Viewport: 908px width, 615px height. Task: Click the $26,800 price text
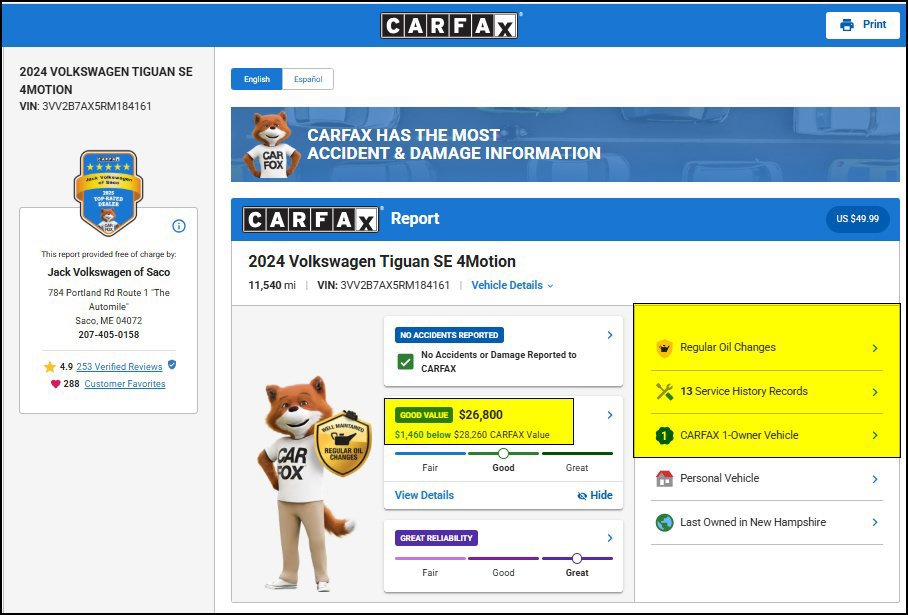coord(481,415)
